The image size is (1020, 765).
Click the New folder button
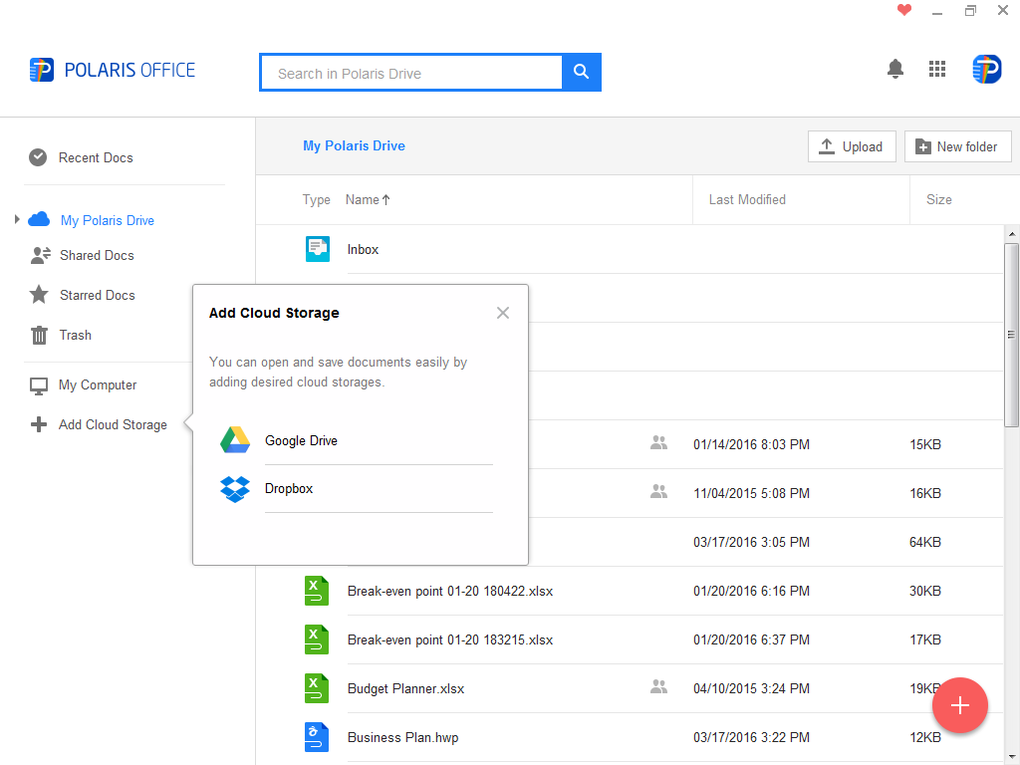click(958, 146)
